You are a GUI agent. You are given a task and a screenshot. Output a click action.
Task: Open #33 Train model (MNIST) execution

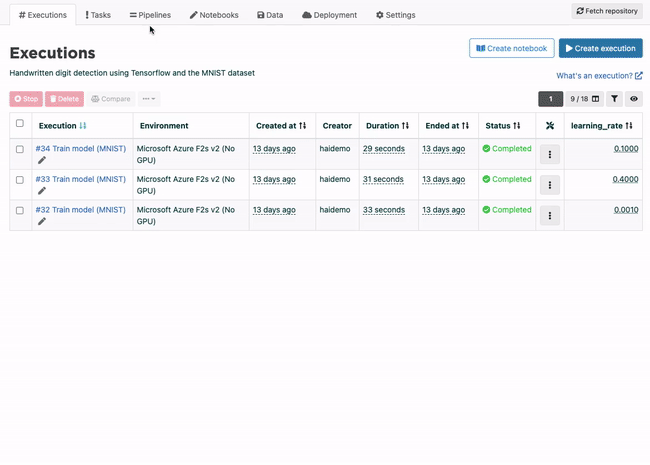[80, 179]
